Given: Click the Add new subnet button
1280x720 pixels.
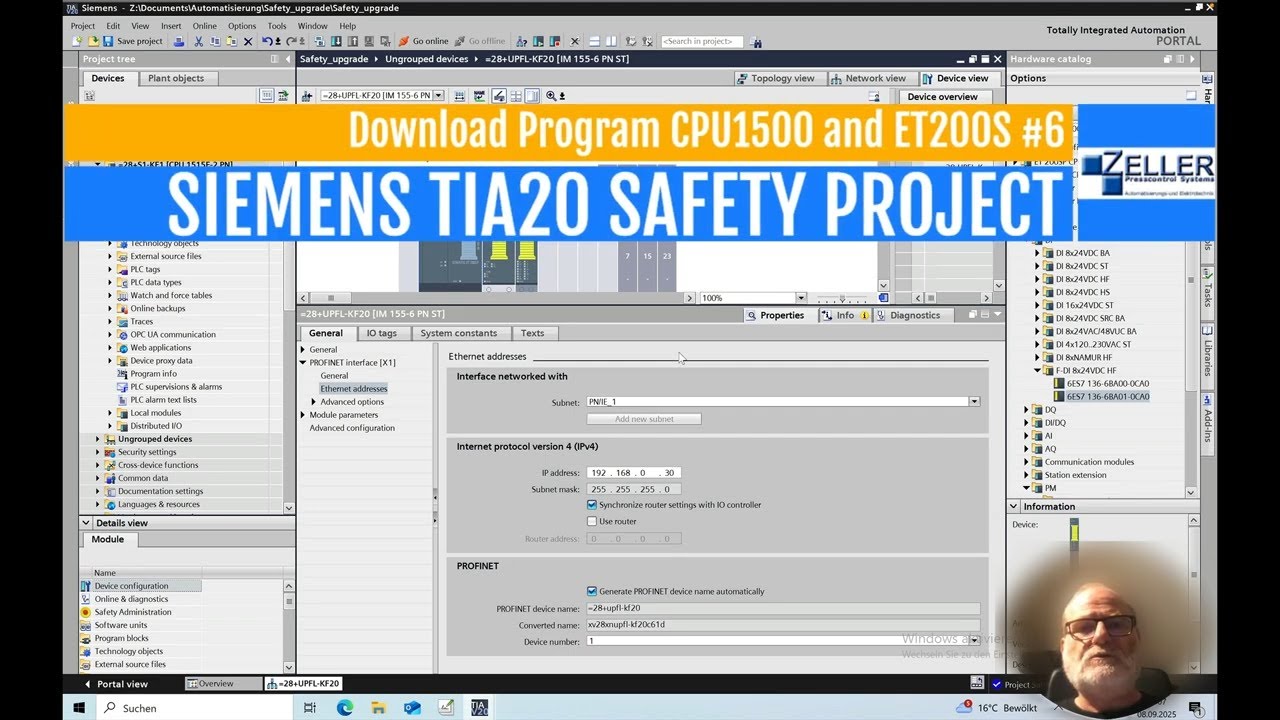Looking at the screenshot, I should point(644,419).
